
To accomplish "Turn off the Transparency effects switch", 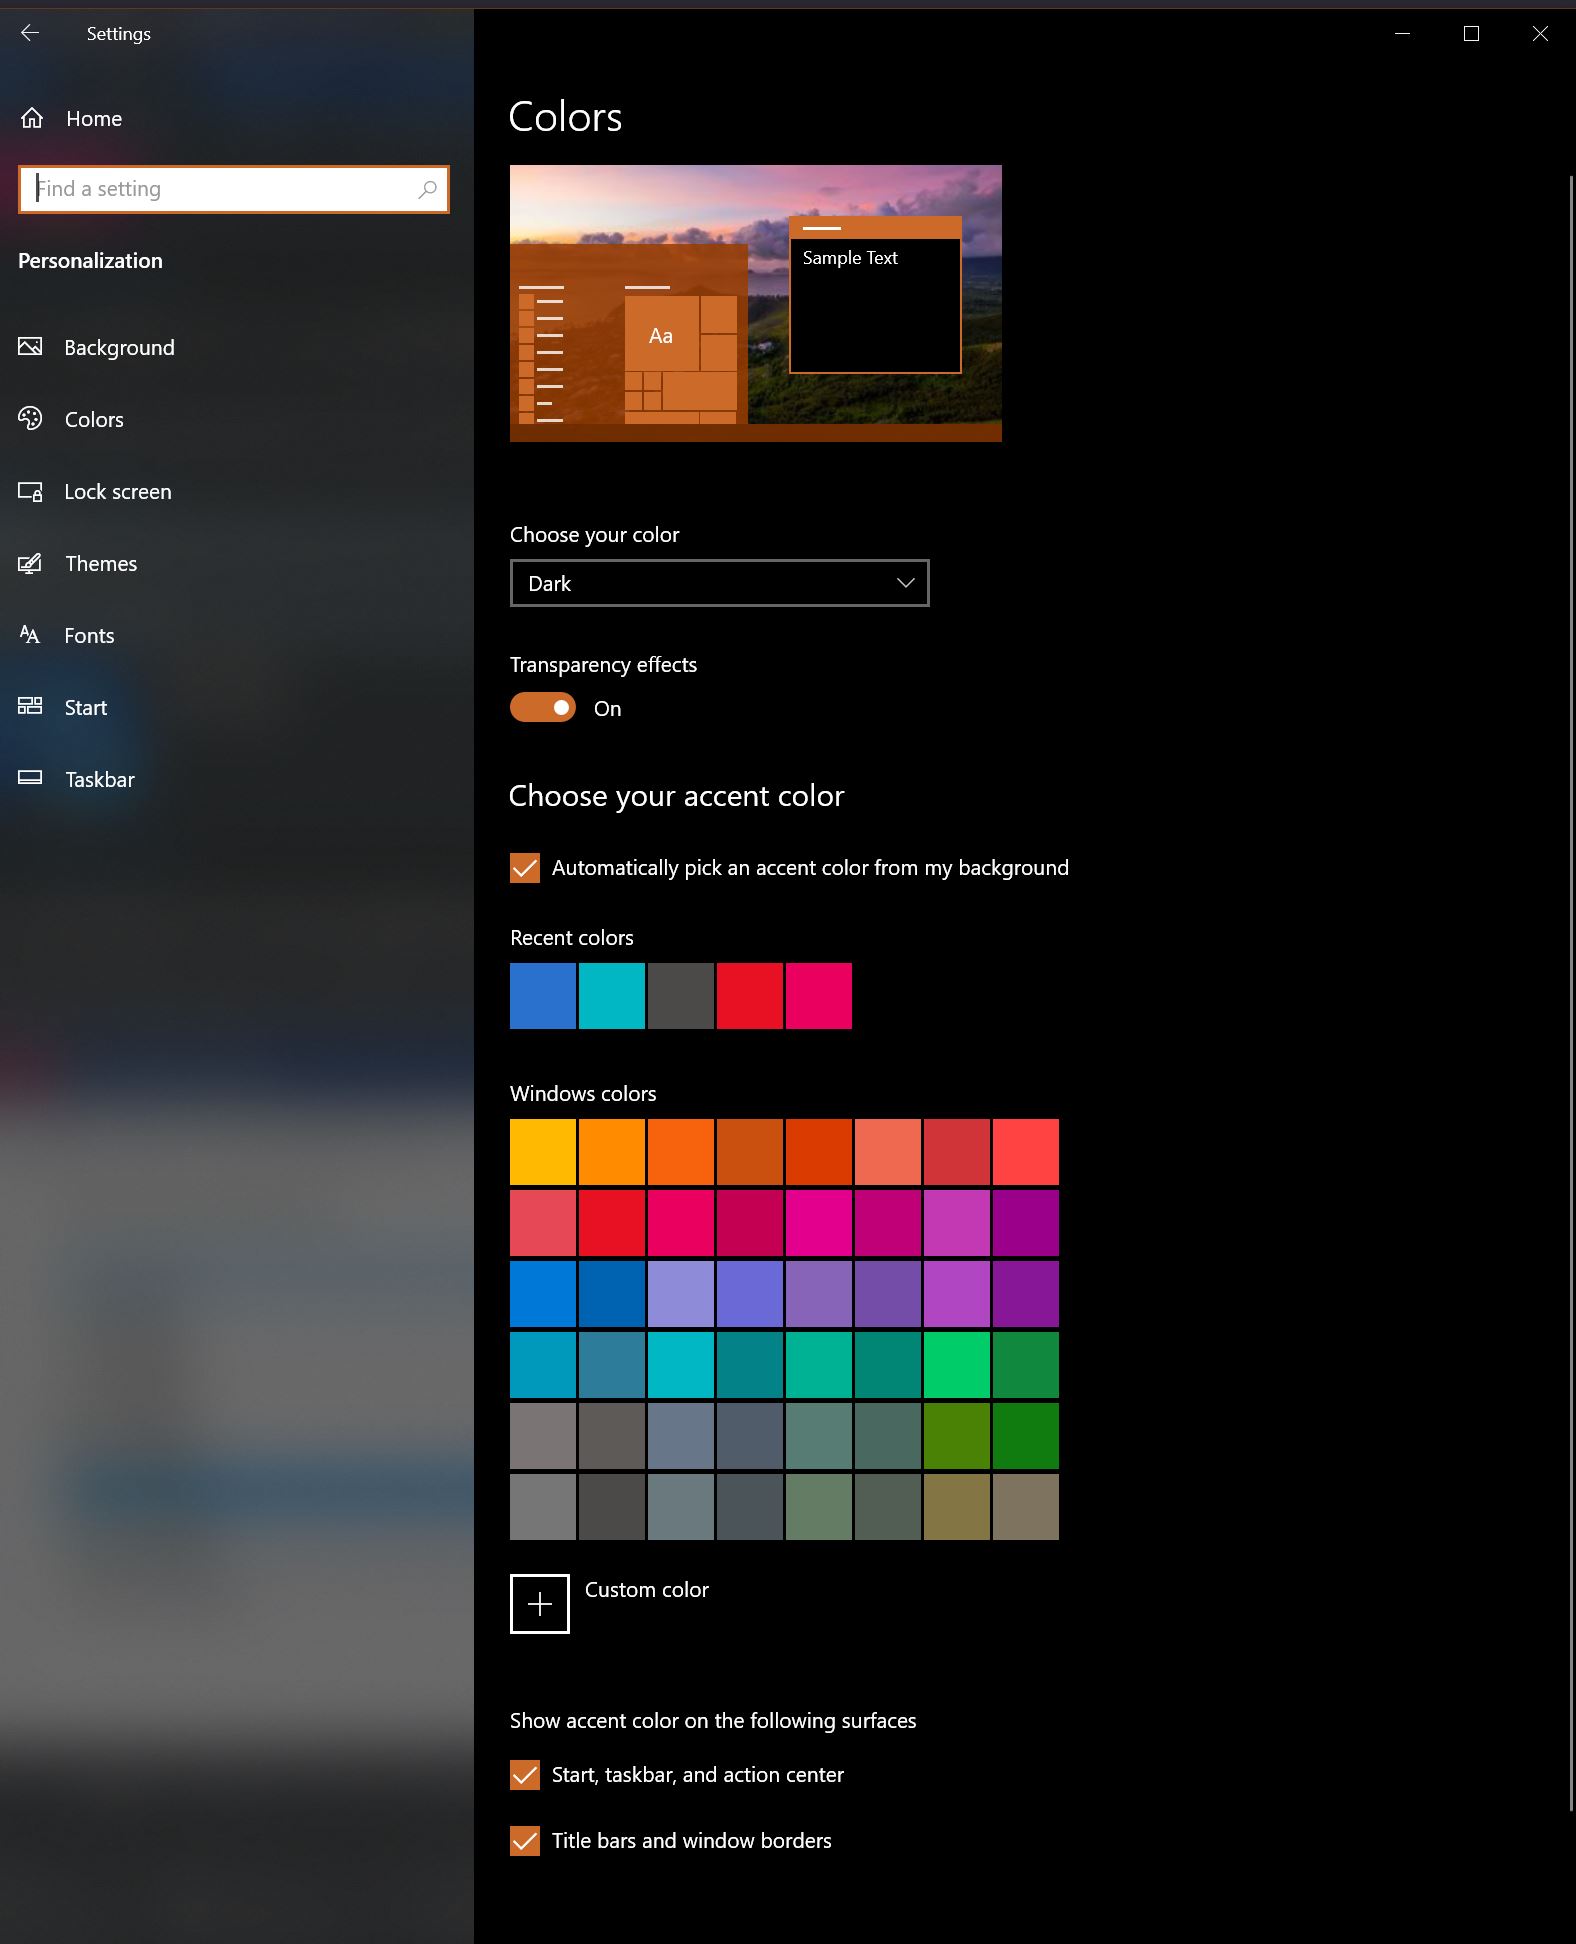I will tap(543, 708).
